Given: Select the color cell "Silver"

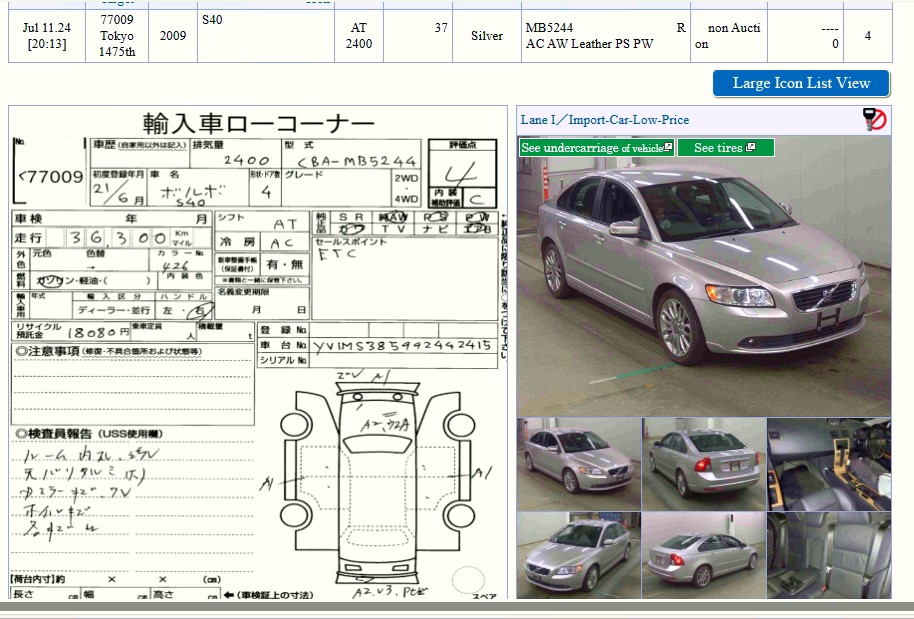Looking at the screenshot, I should pyautogui.click(x=487, y=36).
